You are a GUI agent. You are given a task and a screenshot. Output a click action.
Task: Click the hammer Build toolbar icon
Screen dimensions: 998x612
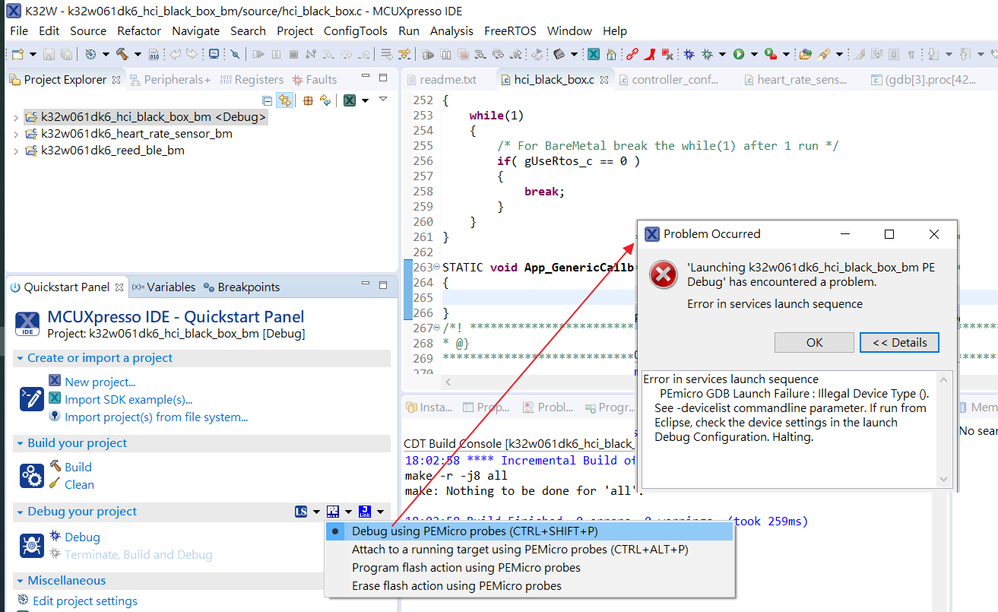(122, 55)
